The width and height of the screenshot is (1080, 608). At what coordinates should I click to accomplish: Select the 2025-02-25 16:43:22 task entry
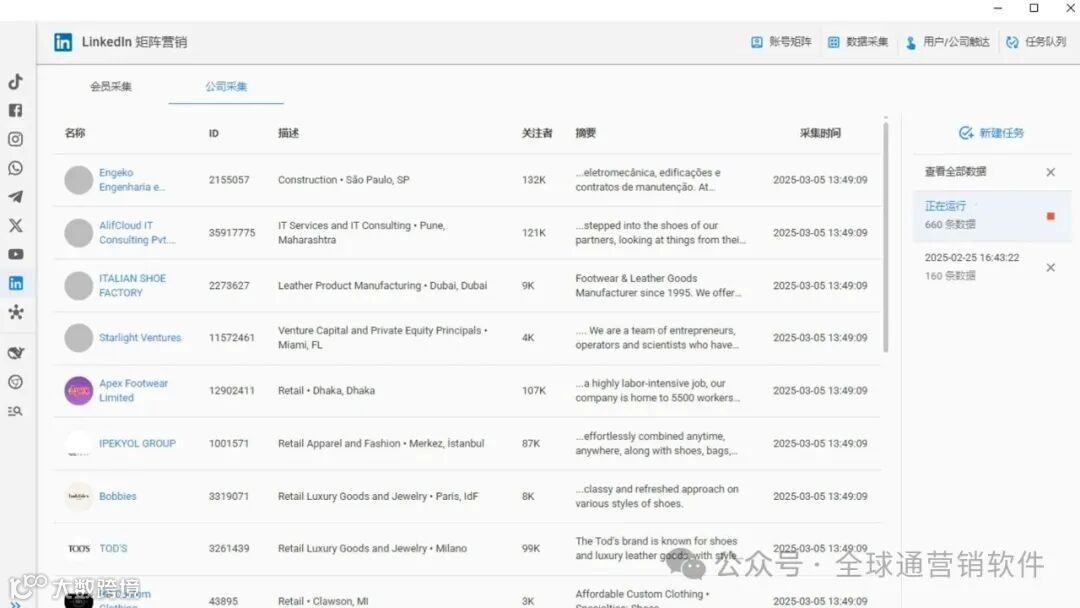click(992, 266)
